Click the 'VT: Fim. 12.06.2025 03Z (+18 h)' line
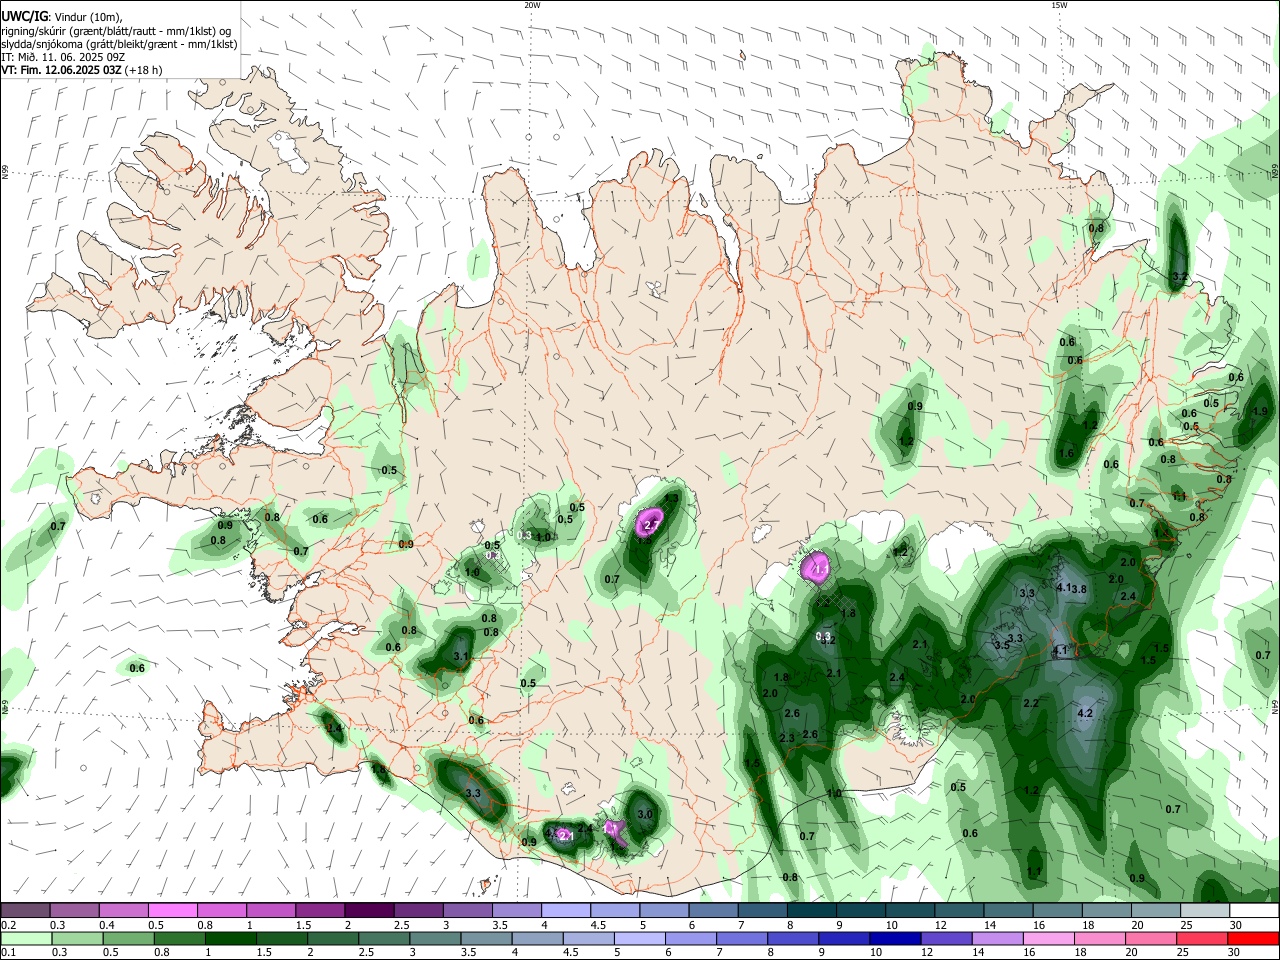 pos(82,70)
